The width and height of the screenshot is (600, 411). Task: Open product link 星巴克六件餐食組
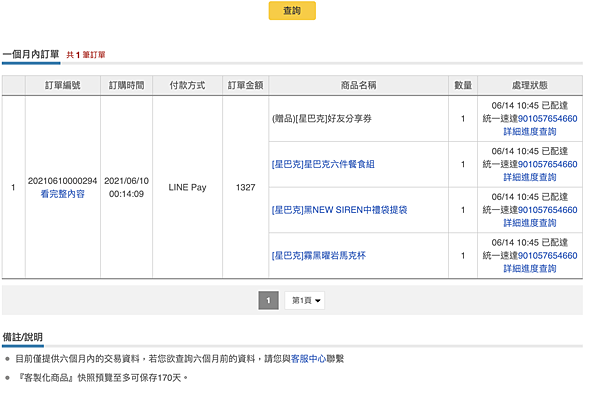pyautogui.click(x=323, y=164)
